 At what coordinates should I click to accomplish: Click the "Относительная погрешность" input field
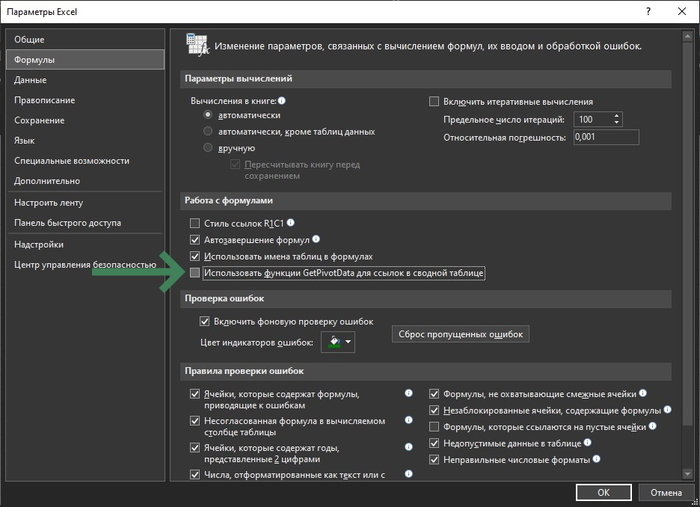pyautogui.click(x=598, y=137)
